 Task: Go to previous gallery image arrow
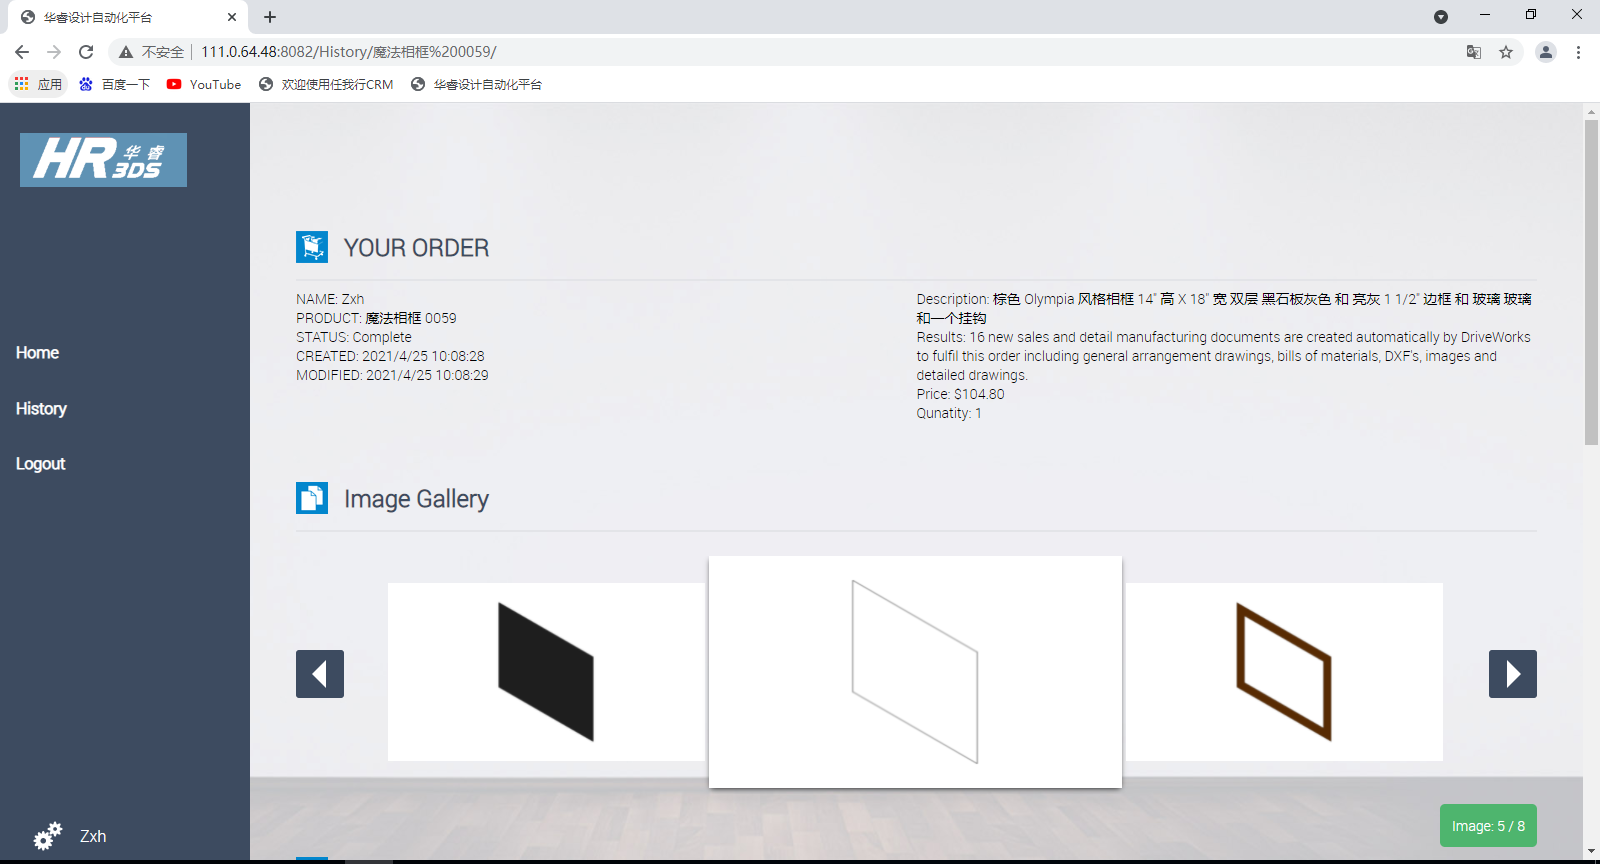click(x=320, y=674)
